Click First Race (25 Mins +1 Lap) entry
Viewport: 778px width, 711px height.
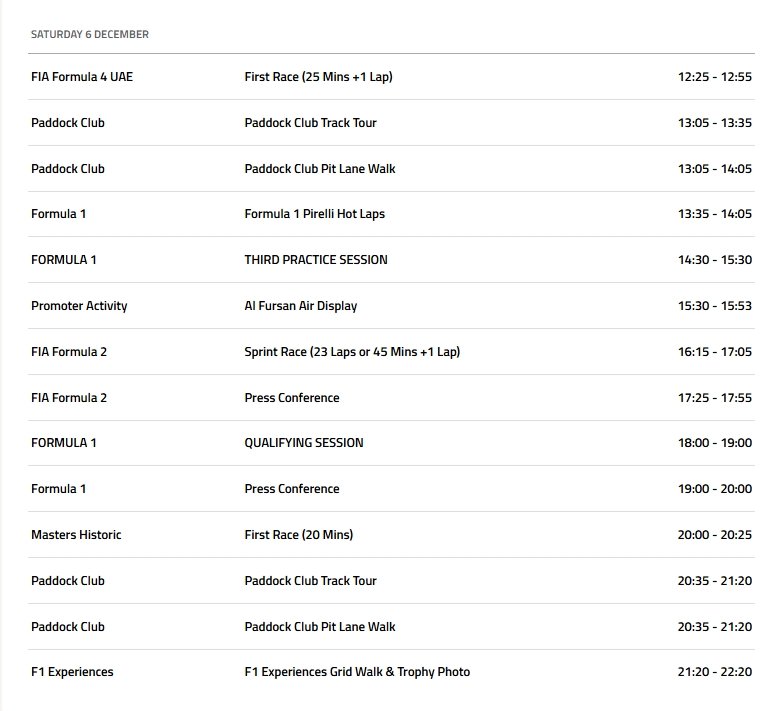[318, 77]
